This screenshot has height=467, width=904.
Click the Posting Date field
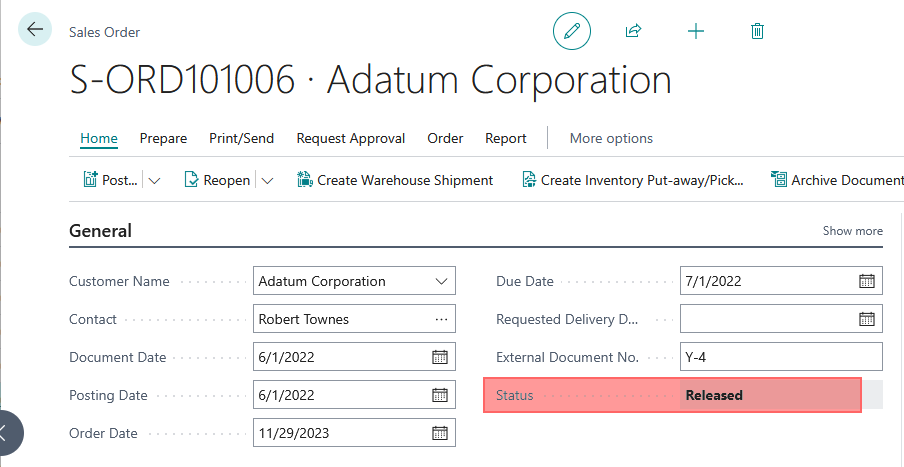tap(354, 395)
